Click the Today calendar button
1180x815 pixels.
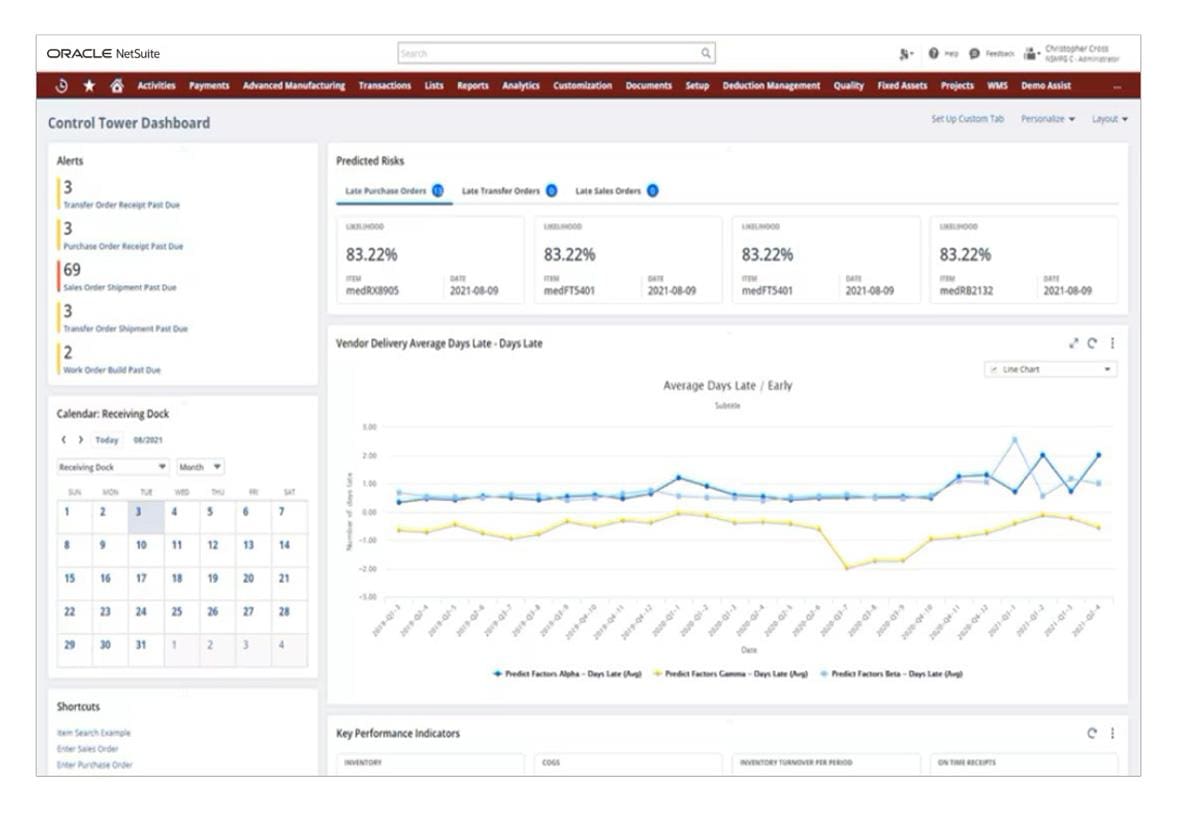(107, 440)
